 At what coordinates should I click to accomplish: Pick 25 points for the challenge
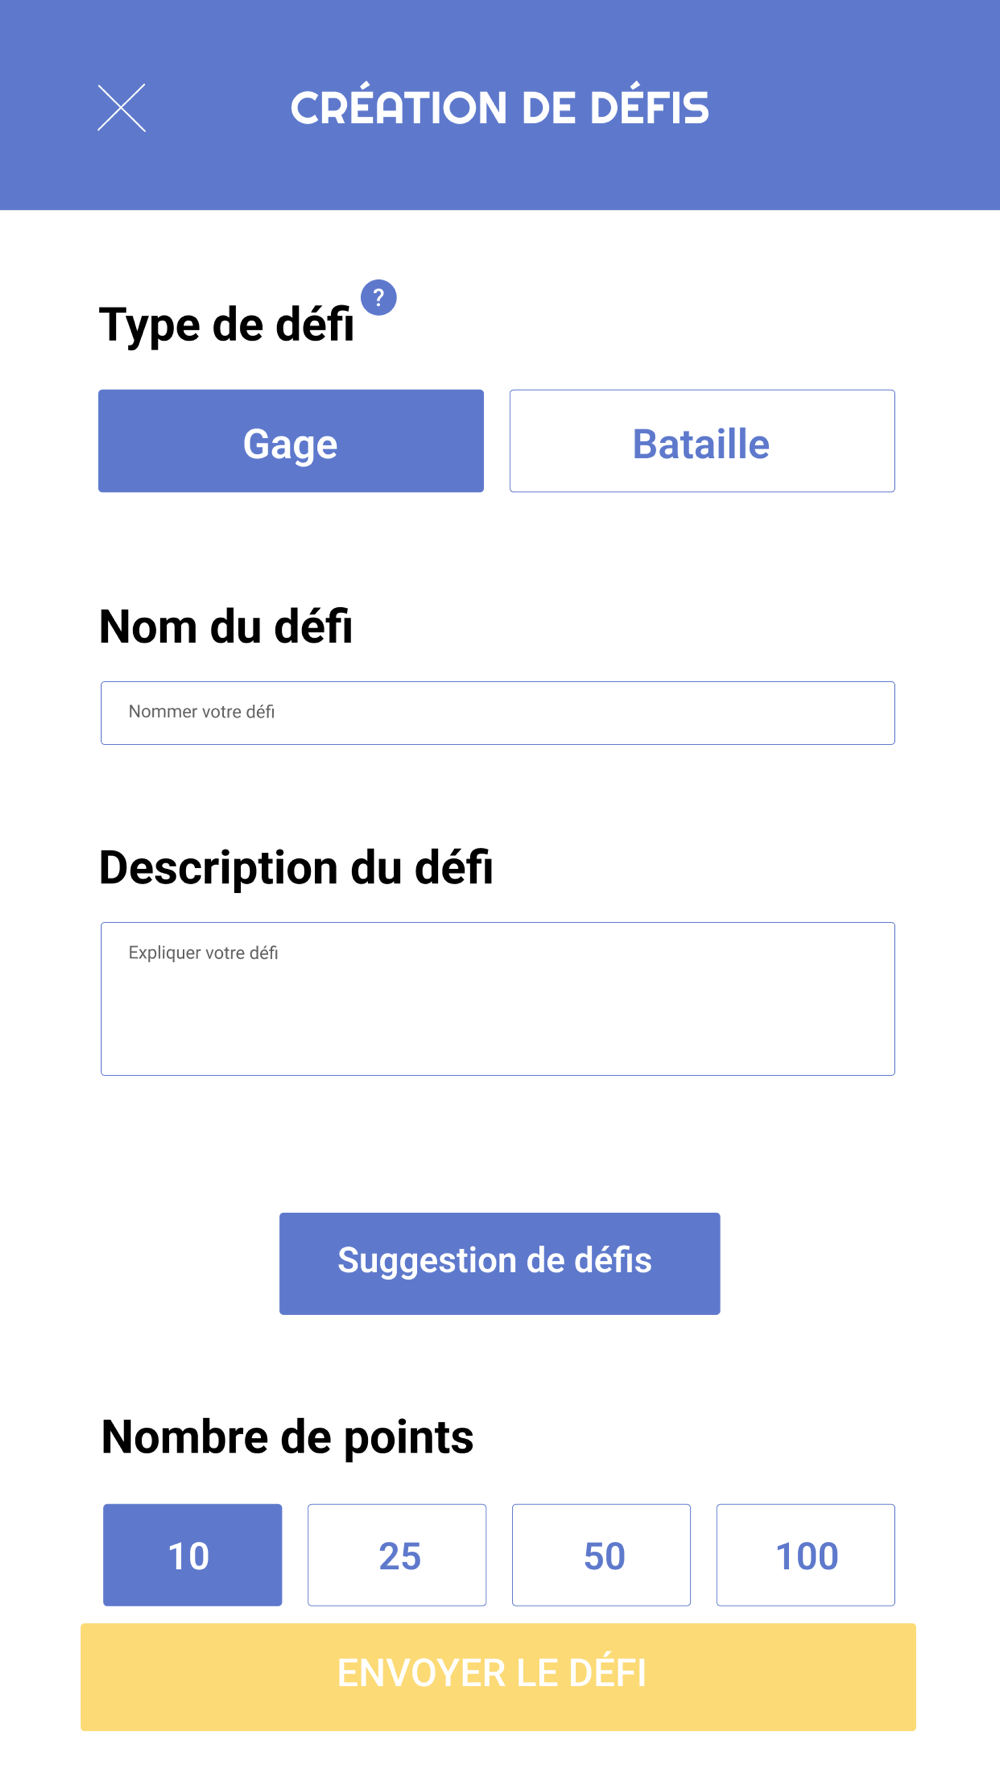[x=397, y=1555]
